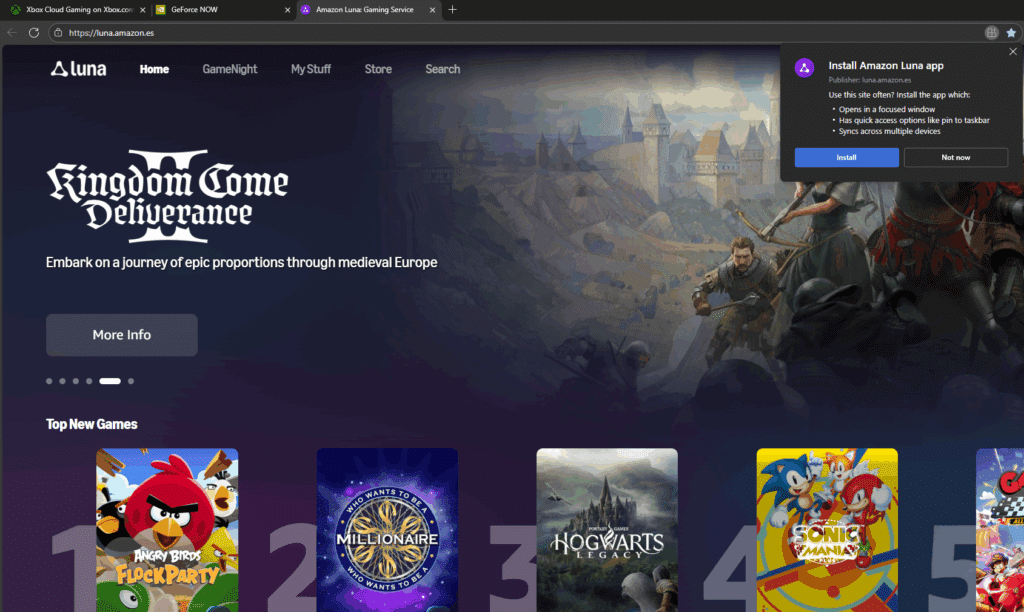Go to GameNight section
1024x612 pixels.
click(230, 69)
